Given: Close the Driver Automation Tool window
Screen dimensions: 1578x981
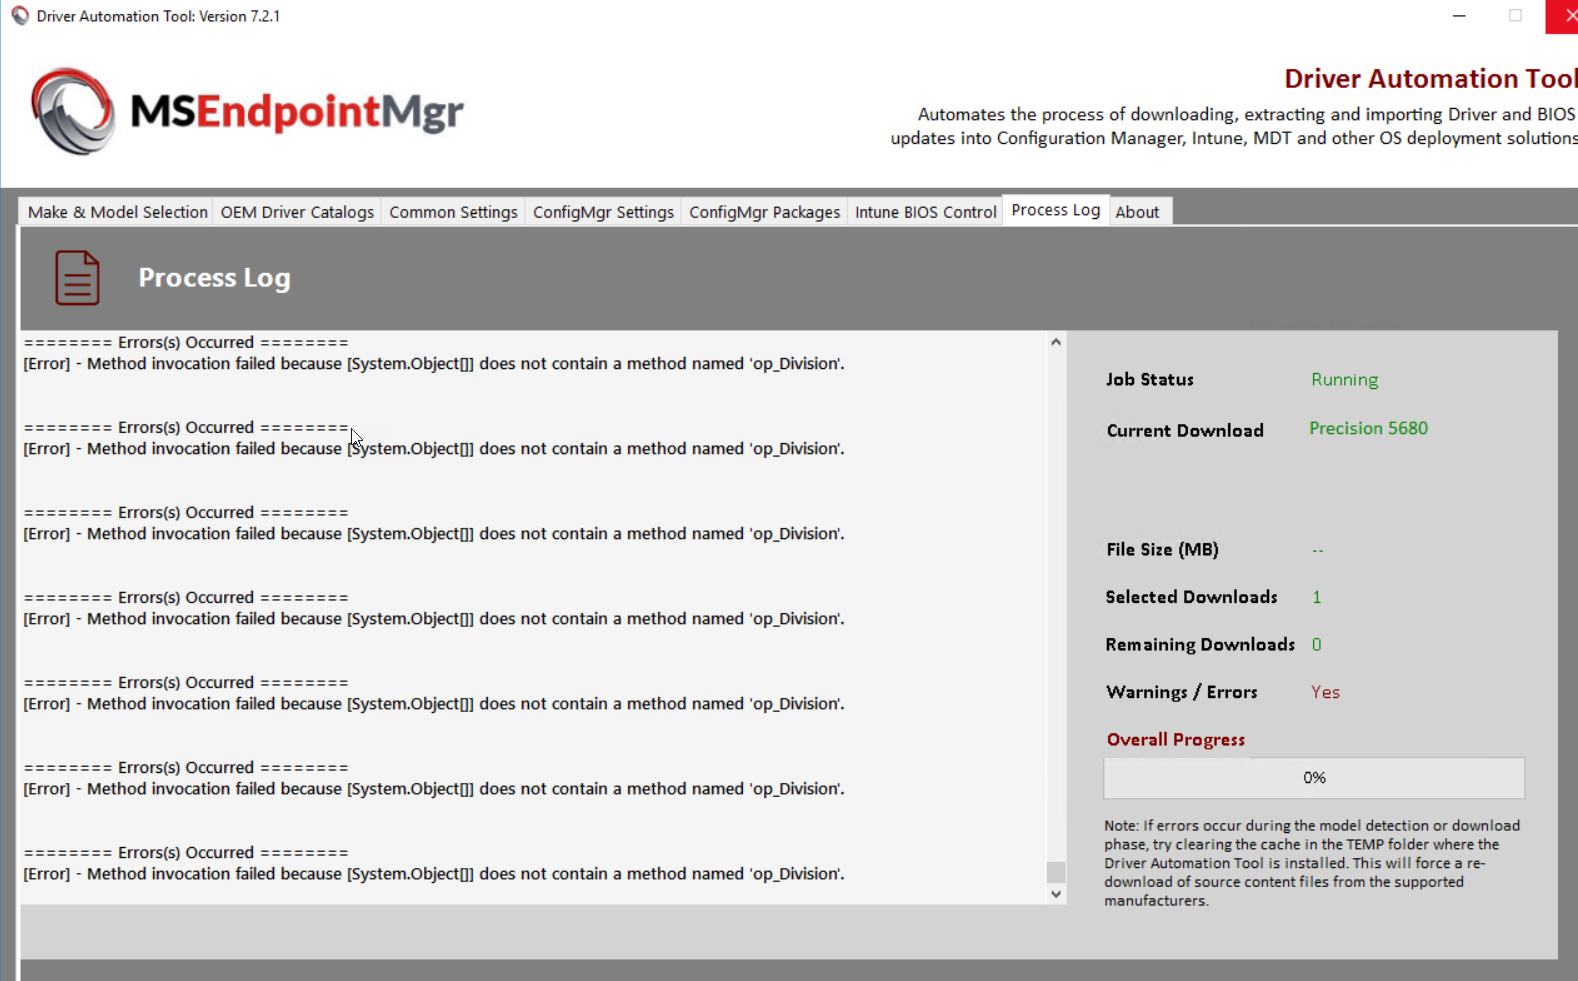Looking at the screenshot, I should point(1563,16).
